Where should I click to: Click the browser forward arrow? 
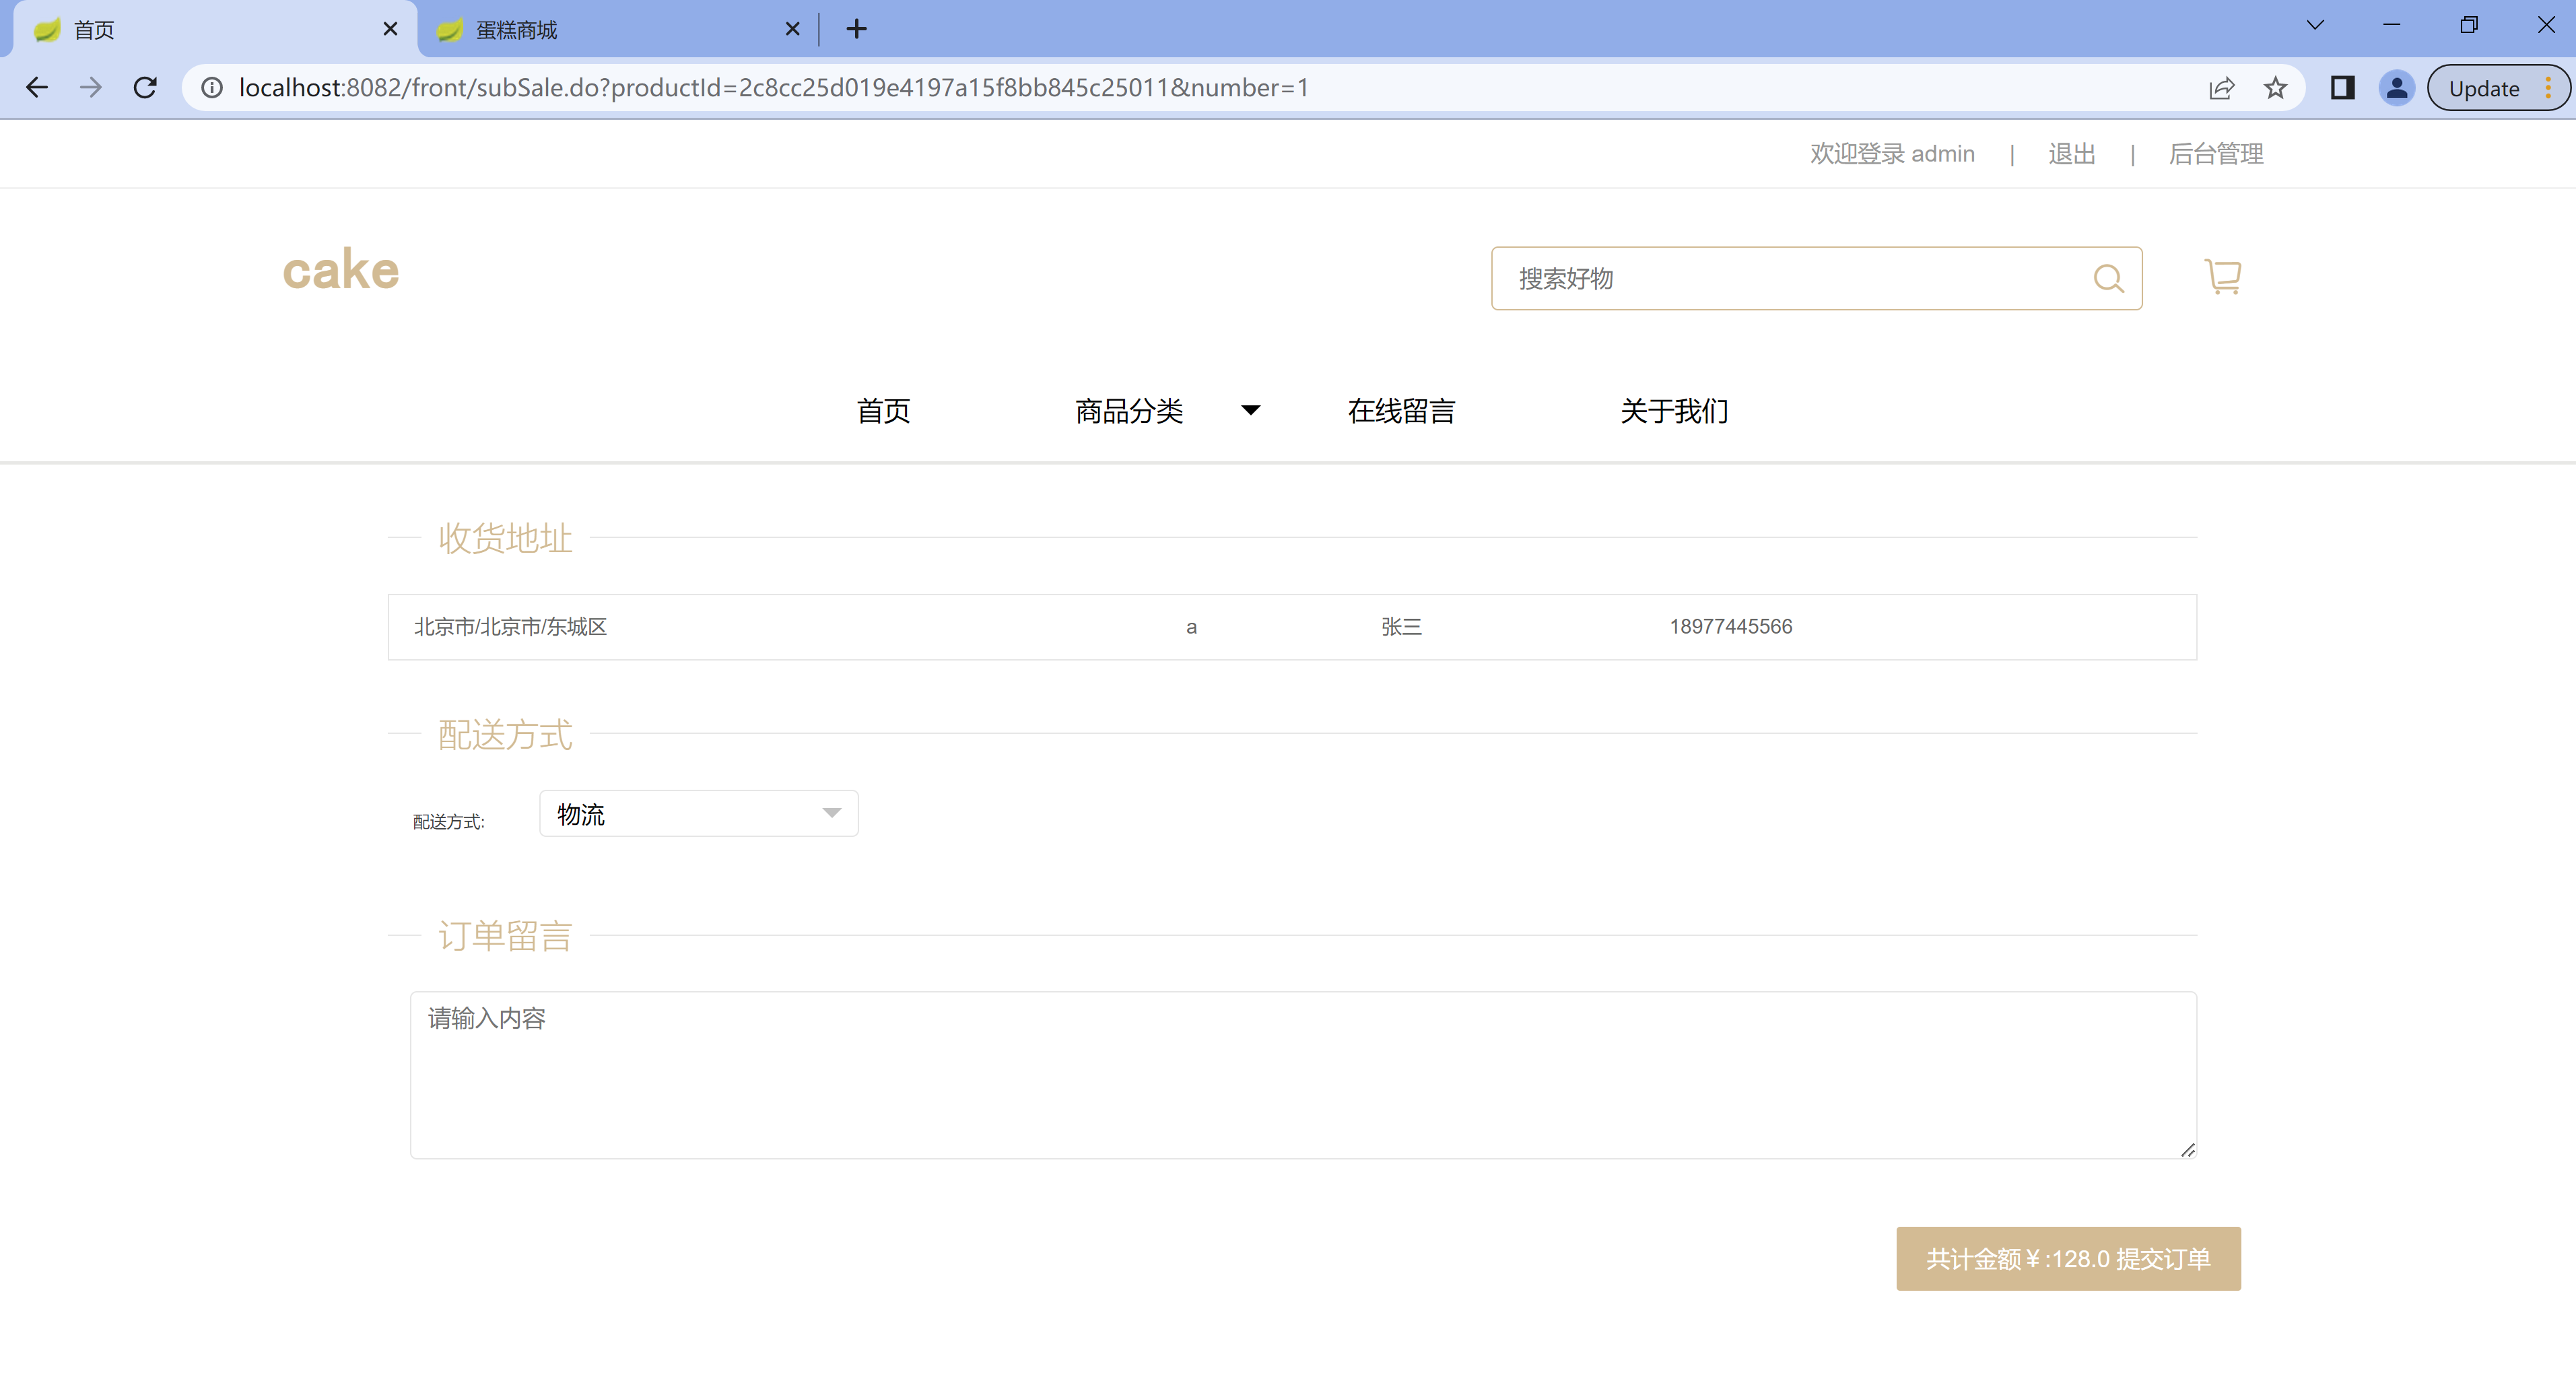pyautogui.click(x=91, y=88)
